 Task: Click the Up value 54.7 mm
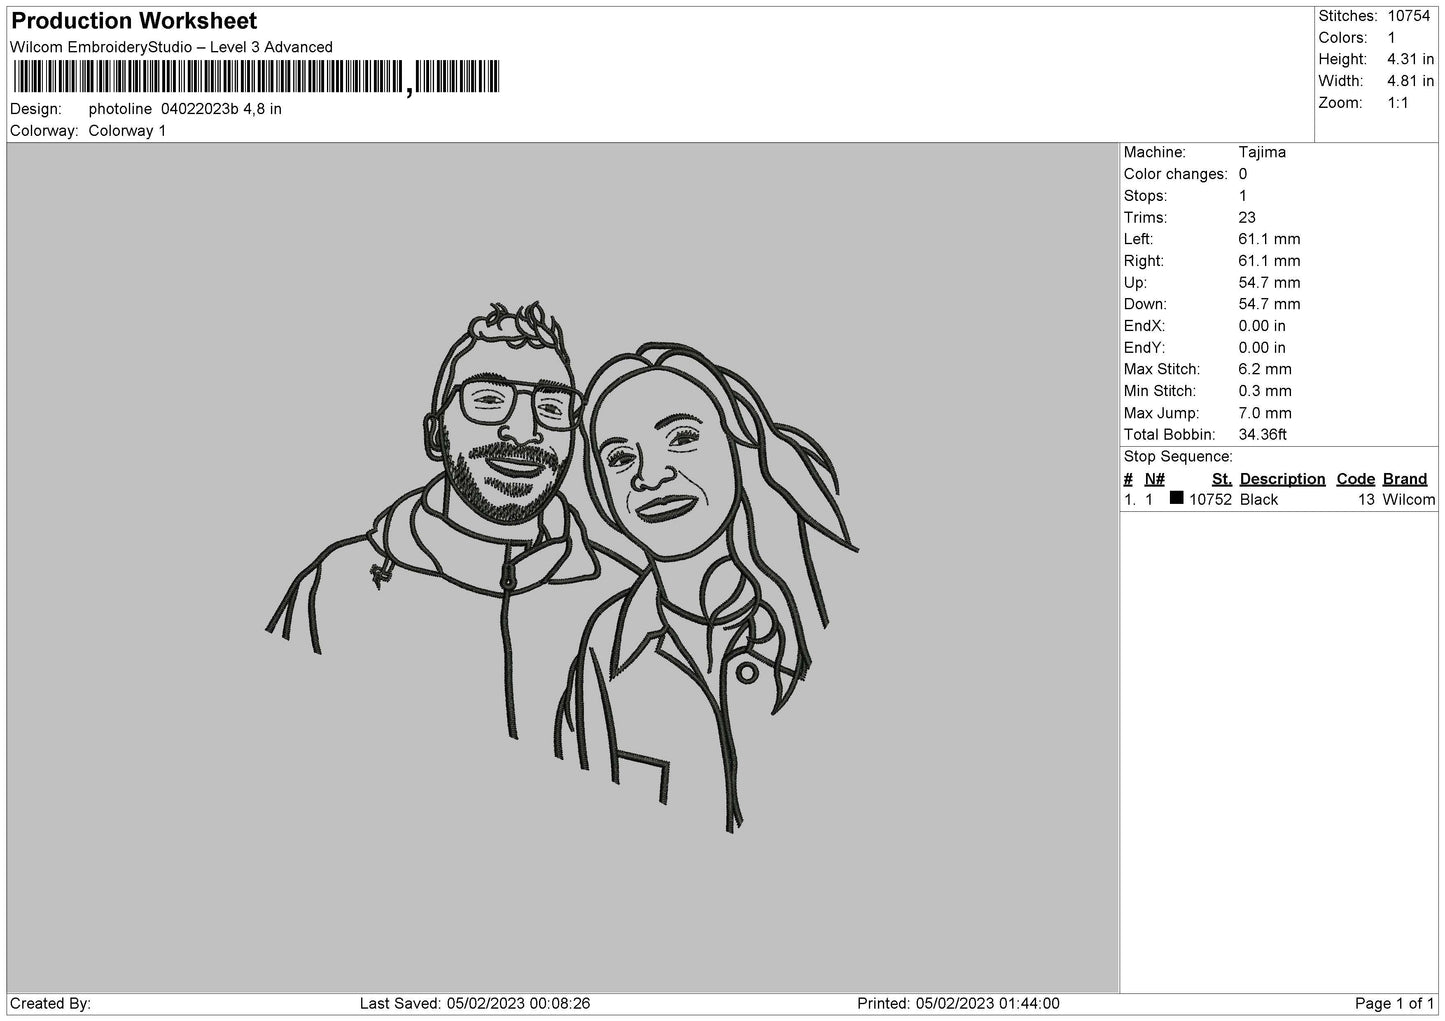pos(1269,283)
